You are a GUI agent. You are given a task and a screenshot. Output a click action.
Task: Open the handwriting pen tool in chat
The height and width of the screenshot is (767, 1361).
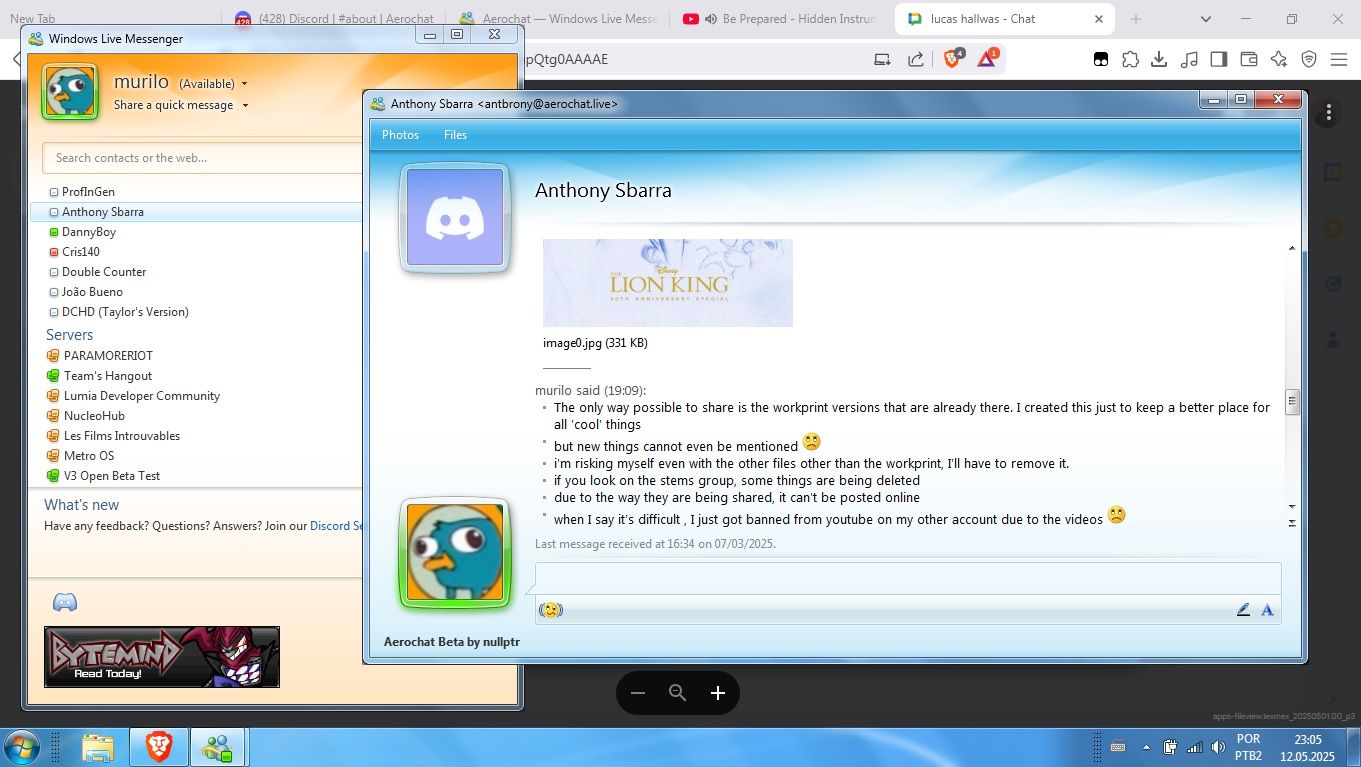point(1243,609)
